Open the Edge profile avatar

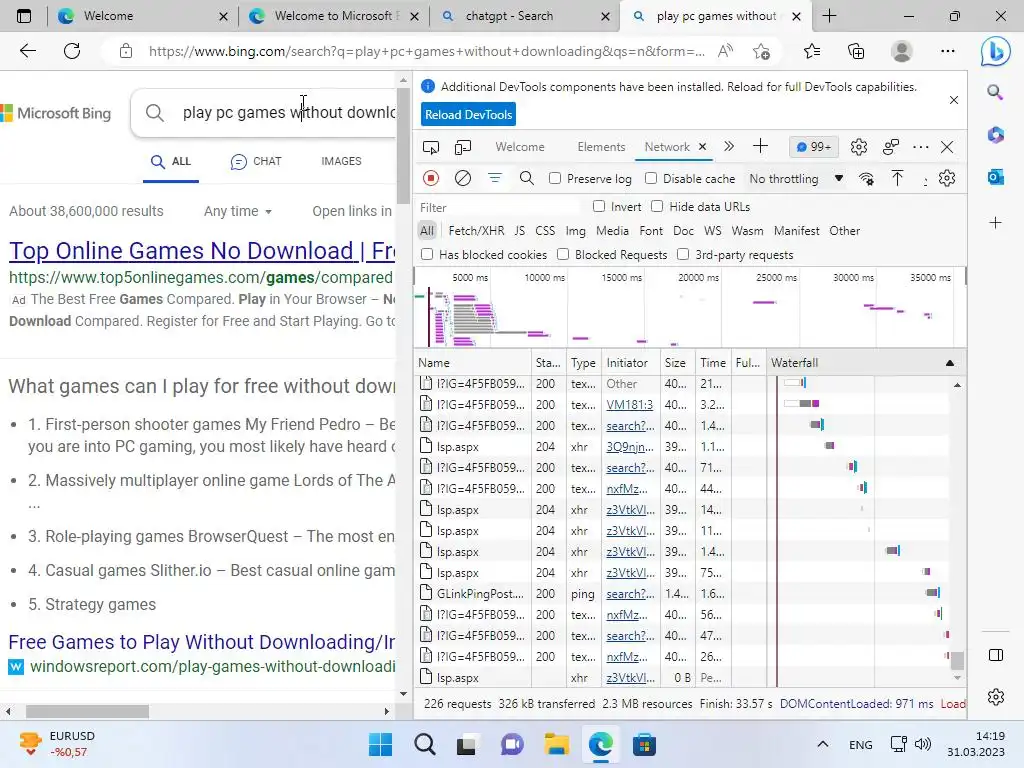(x=902, y=51)
